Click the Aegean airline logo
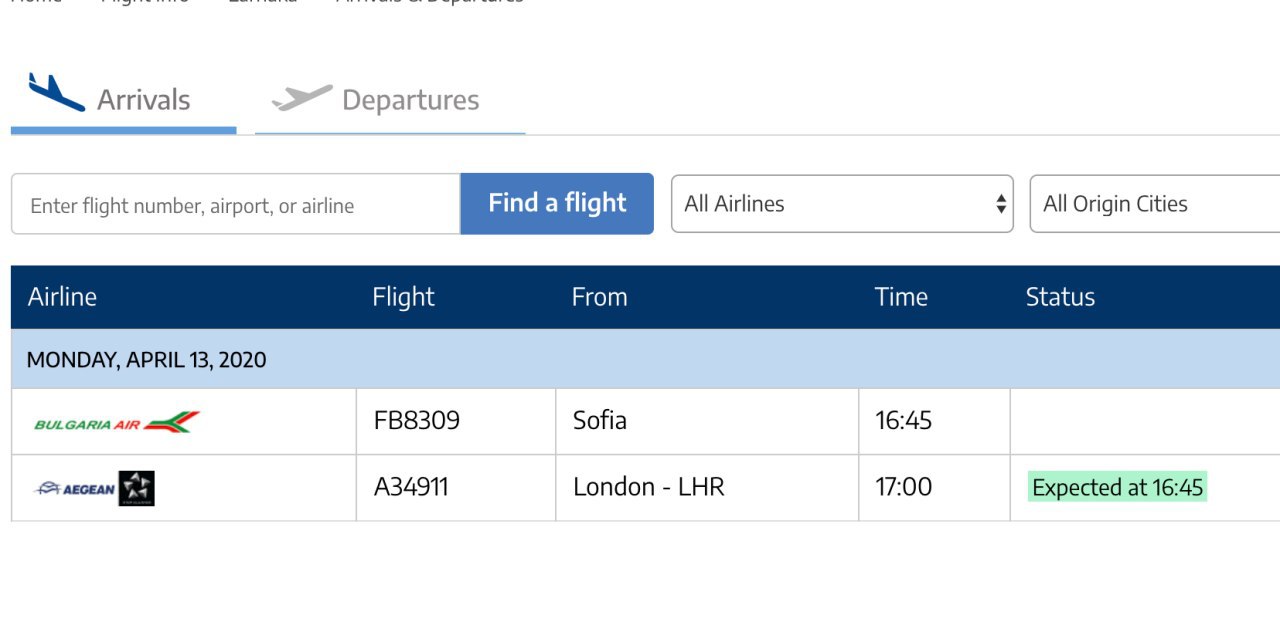Screen dimensions: 1280x622 (76, 489)
